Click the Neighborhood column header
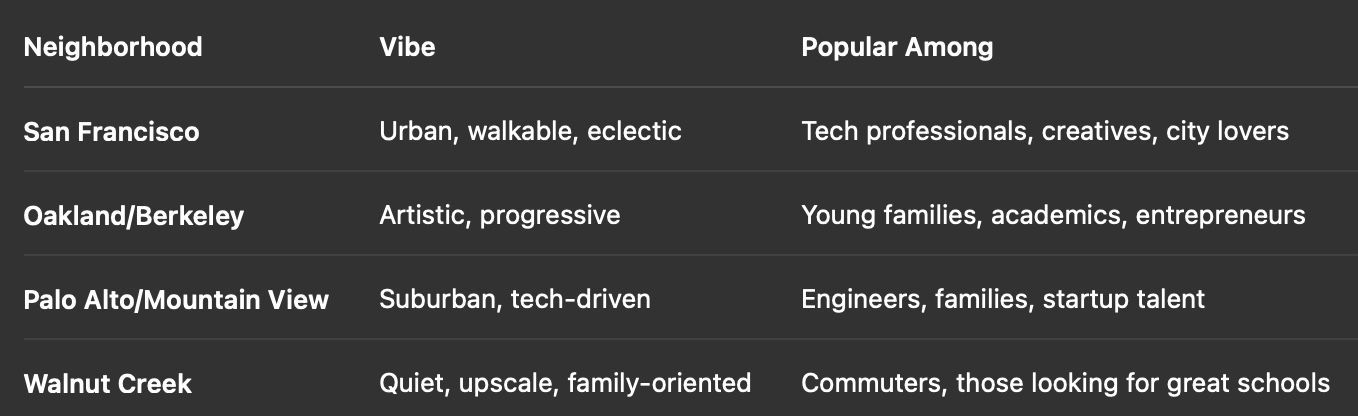 point(113,47)
